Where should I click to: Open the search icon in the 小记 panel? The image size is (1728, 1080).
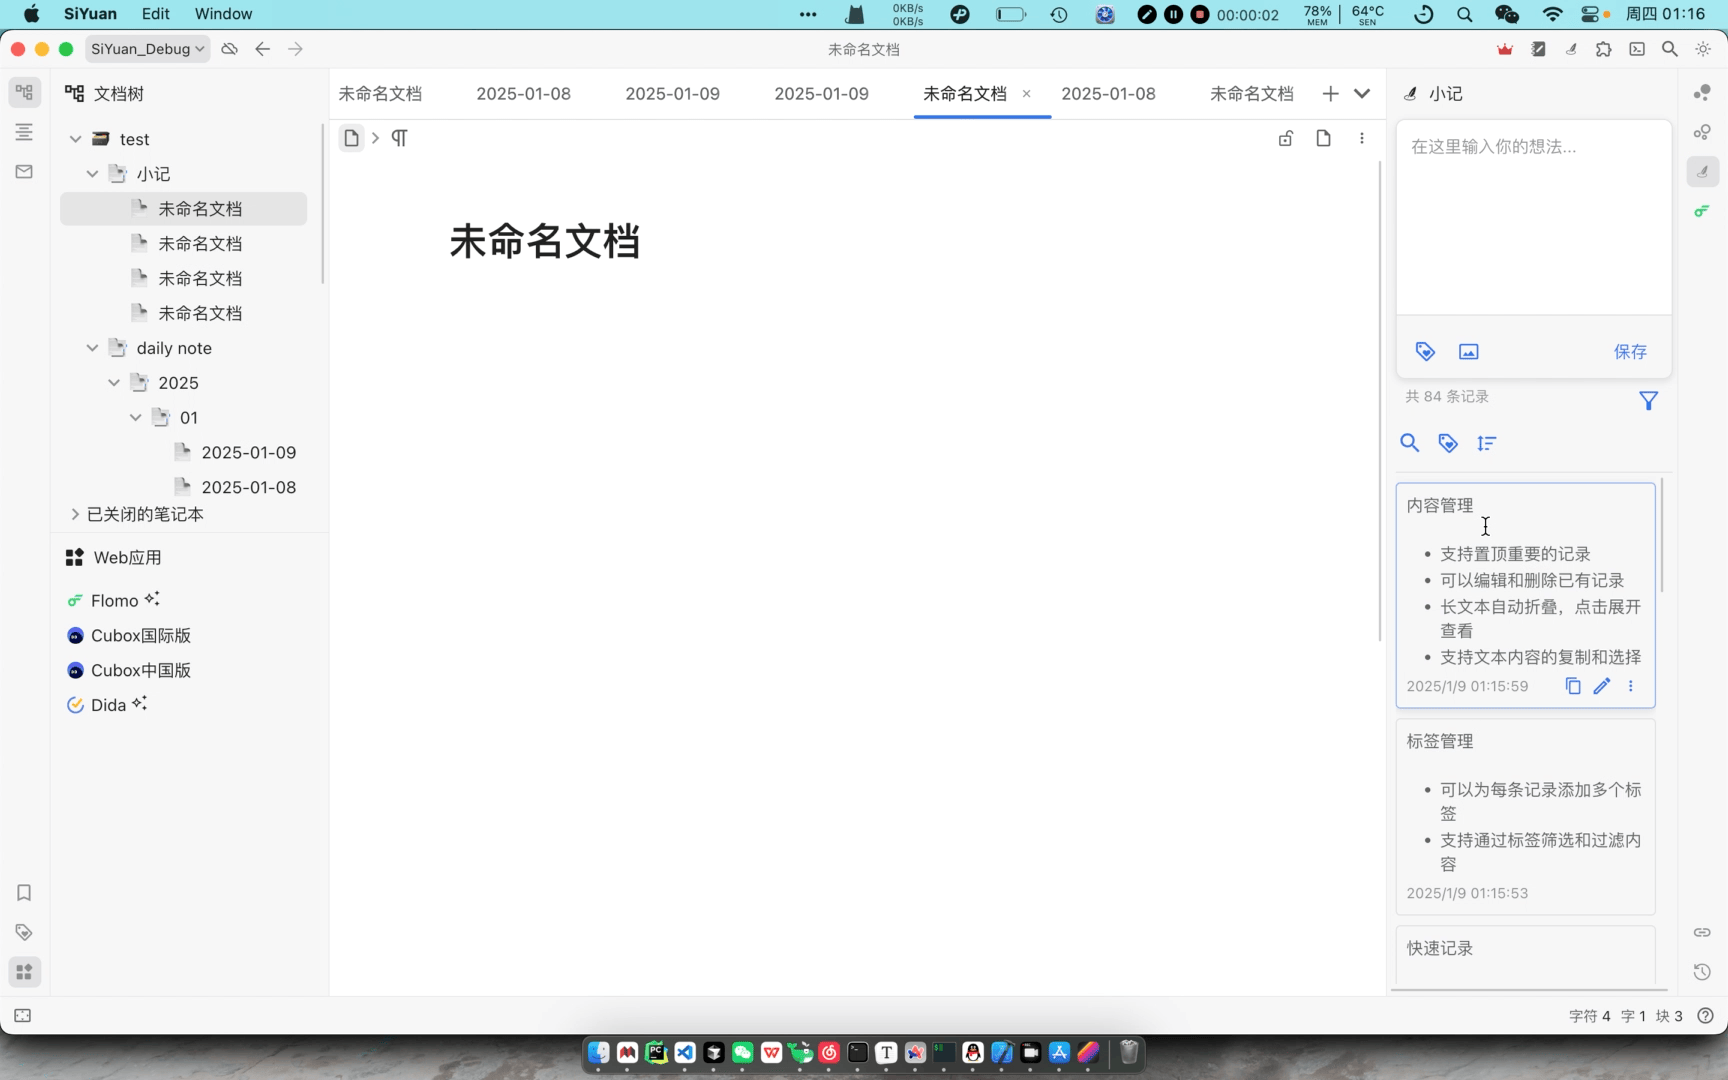click(x=1410, y=443)
